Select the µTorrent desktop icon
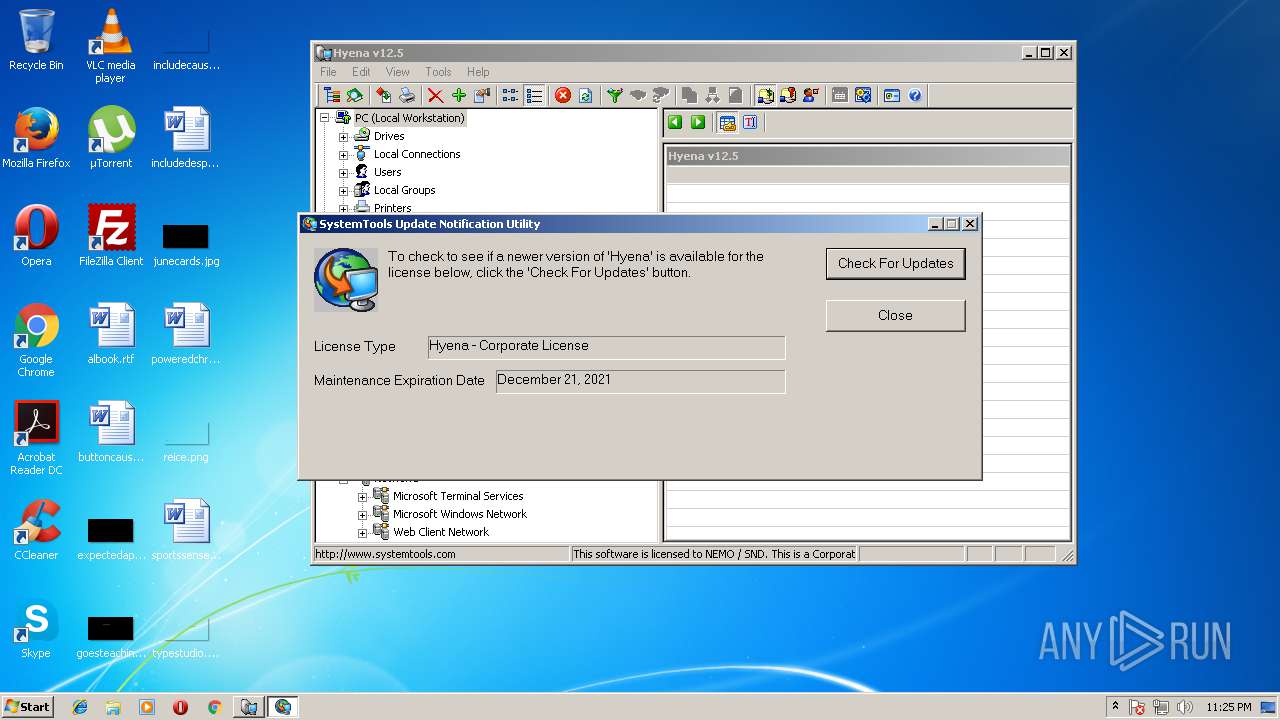This screenshot has width=1280, height=720. [x=110, y=137]
